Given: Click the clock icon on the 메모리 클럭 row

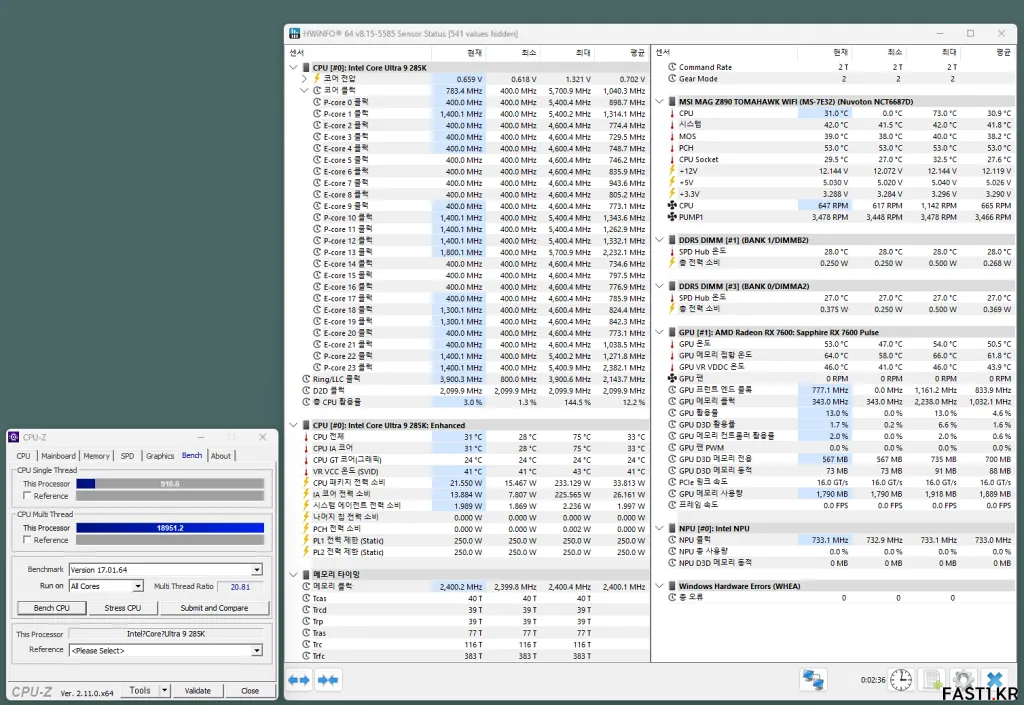Looking at the screenshot, I should point(306,586).
